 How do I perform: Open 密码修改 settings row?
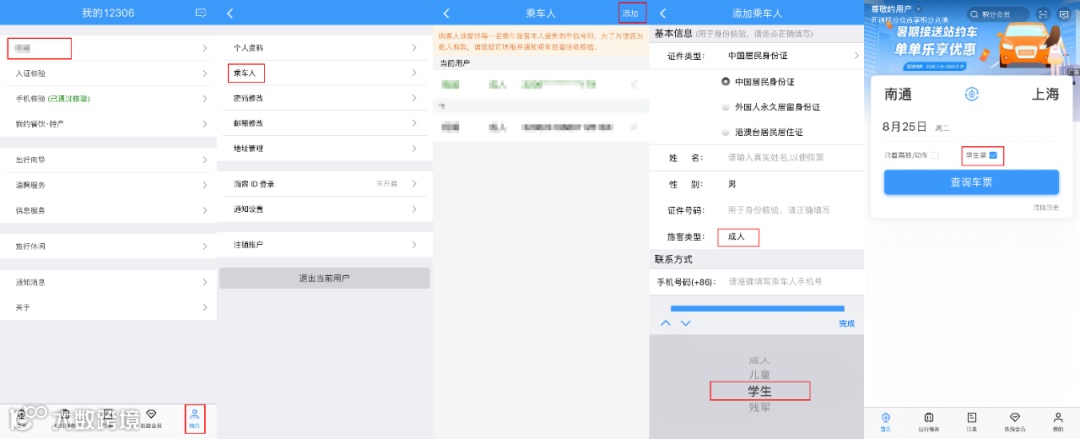coord(324,99)
